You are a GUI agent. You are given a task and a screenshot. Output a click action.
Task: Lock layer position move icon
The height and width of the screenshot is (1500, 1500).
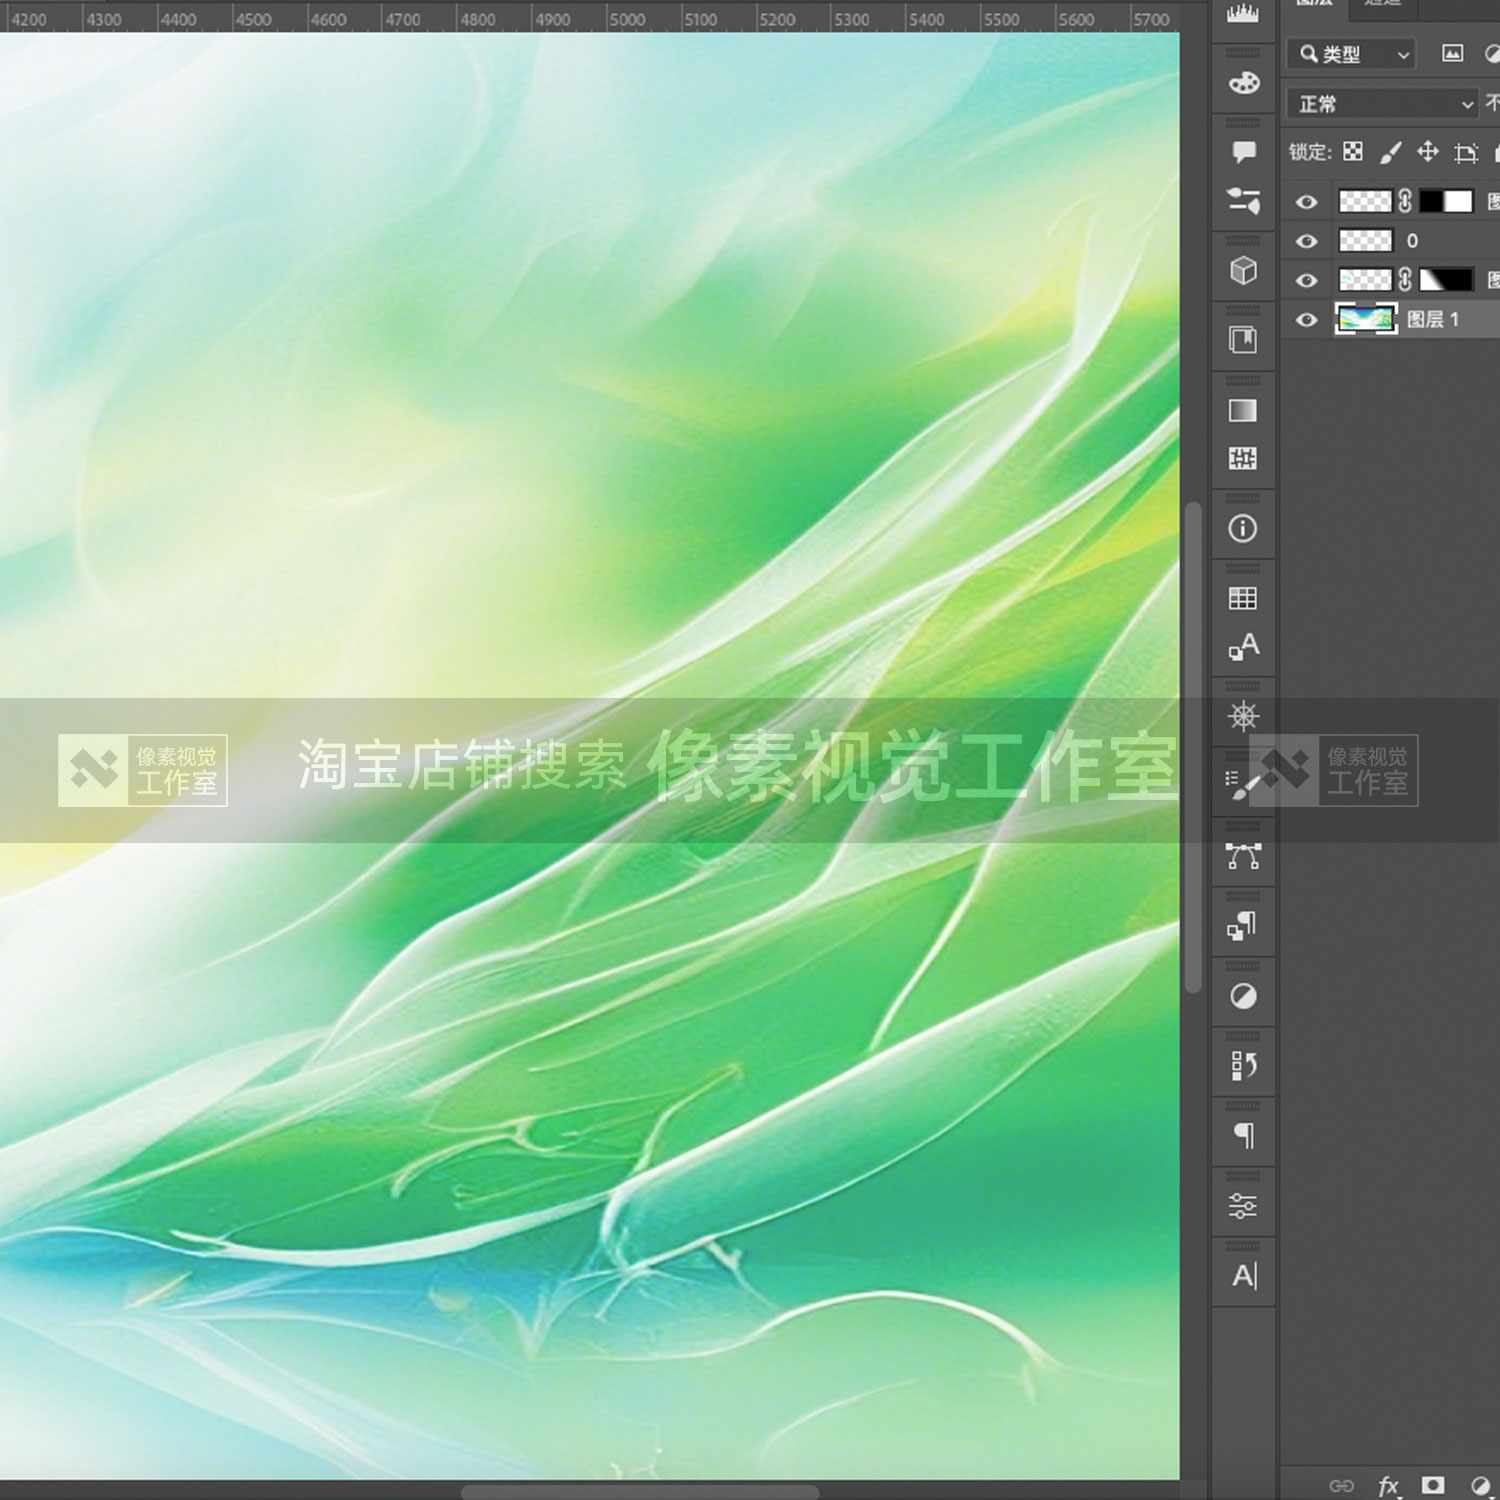tap(1428, 151)
